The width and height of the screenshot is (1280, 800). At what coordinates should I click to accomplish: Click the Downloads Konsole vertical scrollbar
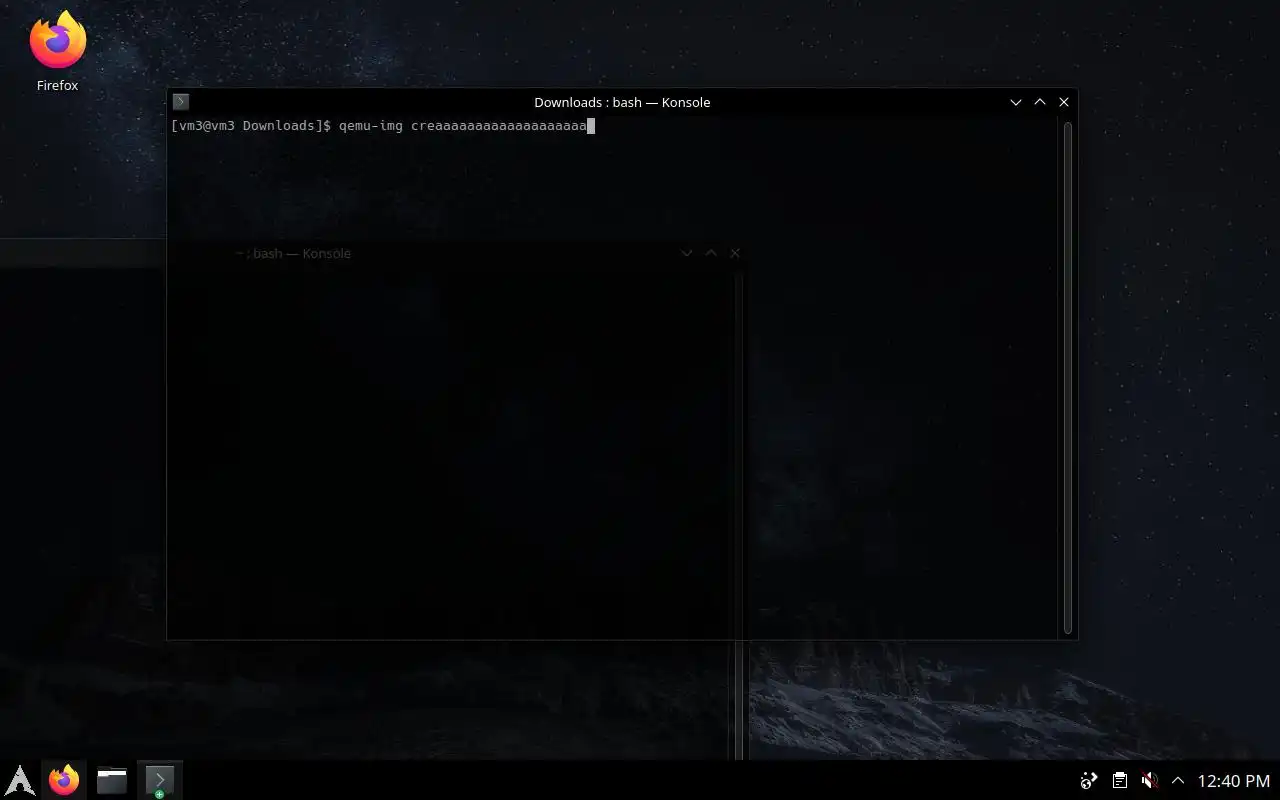[1068, 378]
